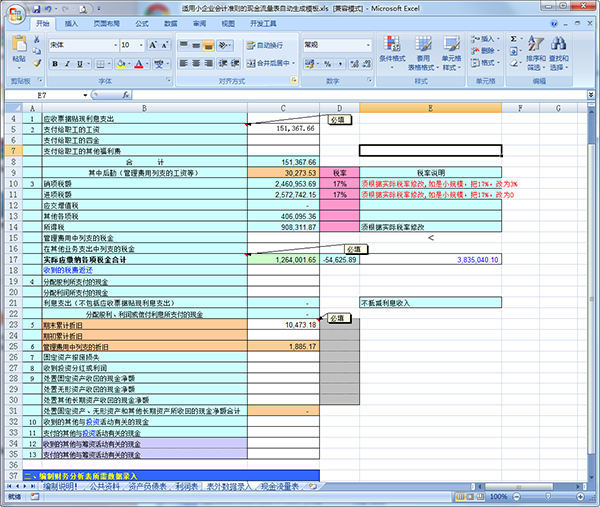This screenshot has width=600, height=507.
Task: Click zoom out minus button
Action: tap(517, 497)
